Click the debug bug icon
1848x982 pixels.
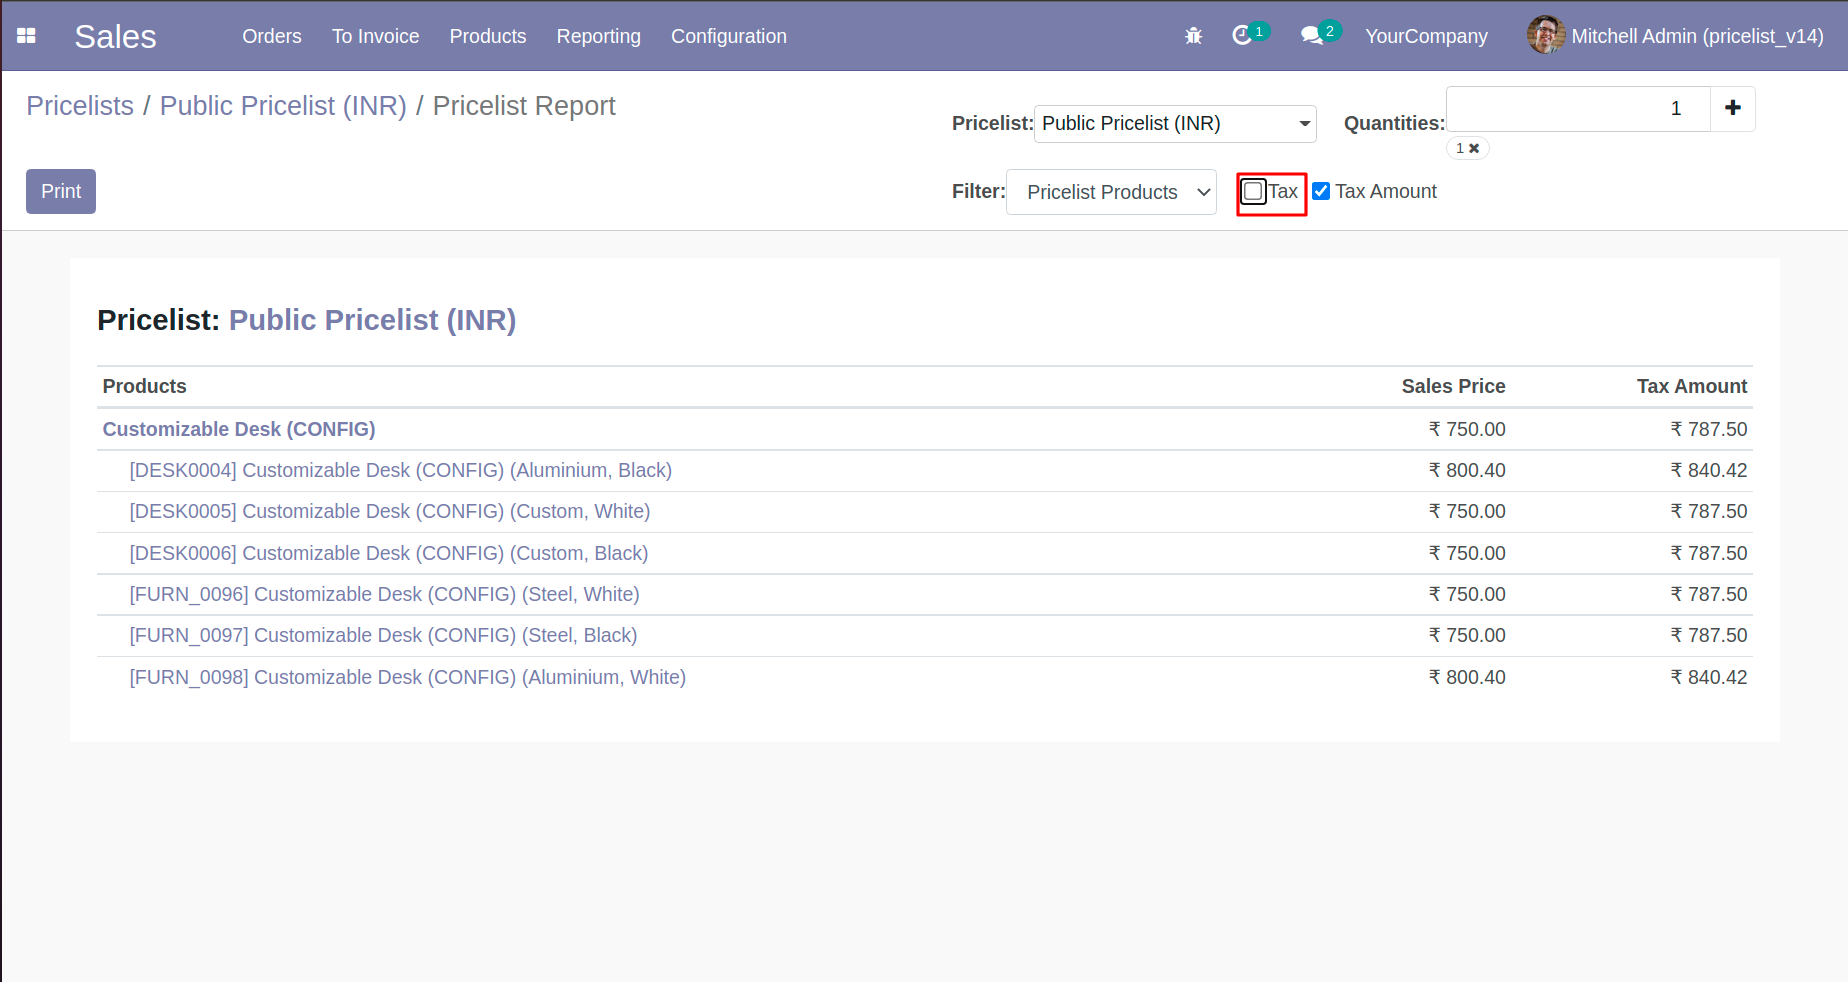(1193, 36)
